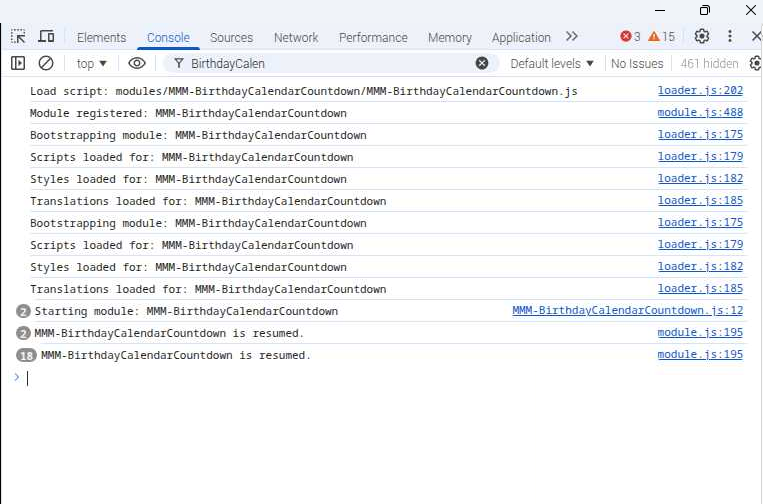Viewport: 763px width, 504px height.
Task: Click the red error count badge
Action: [630, 37]
